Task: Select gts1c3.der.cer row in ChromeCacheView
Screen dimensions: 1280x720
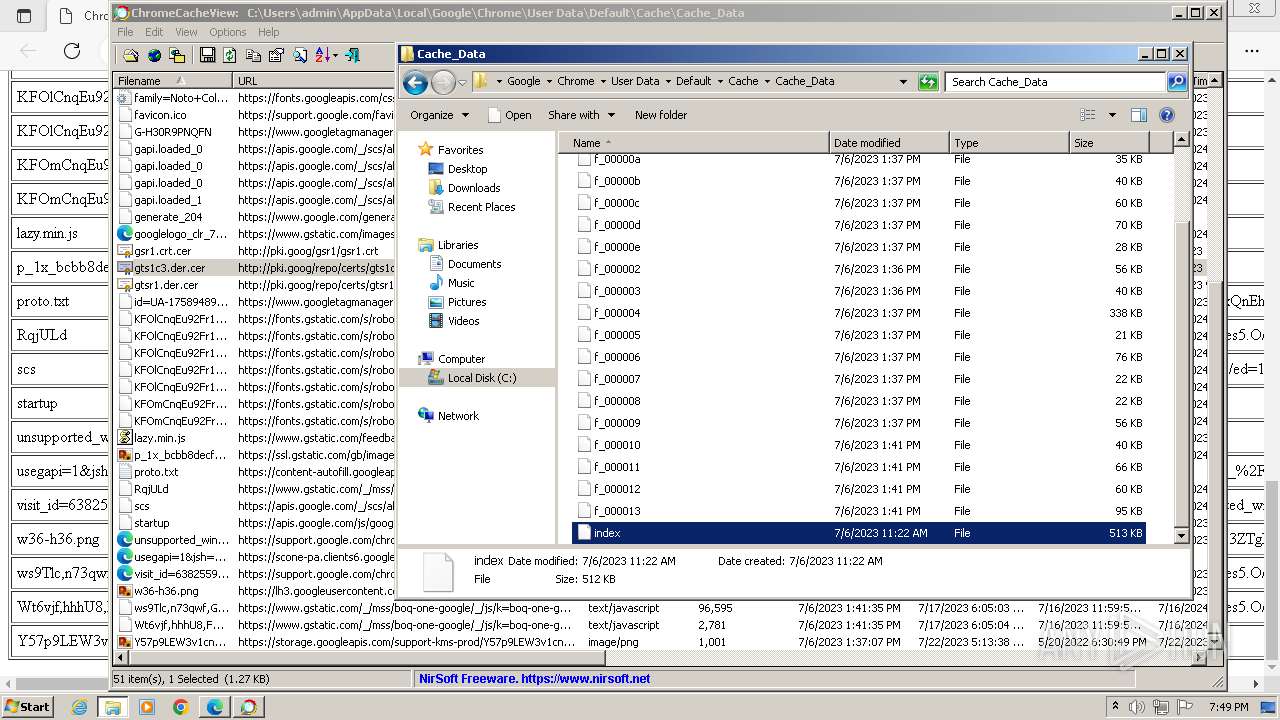Action: click(x=255, y=268)
